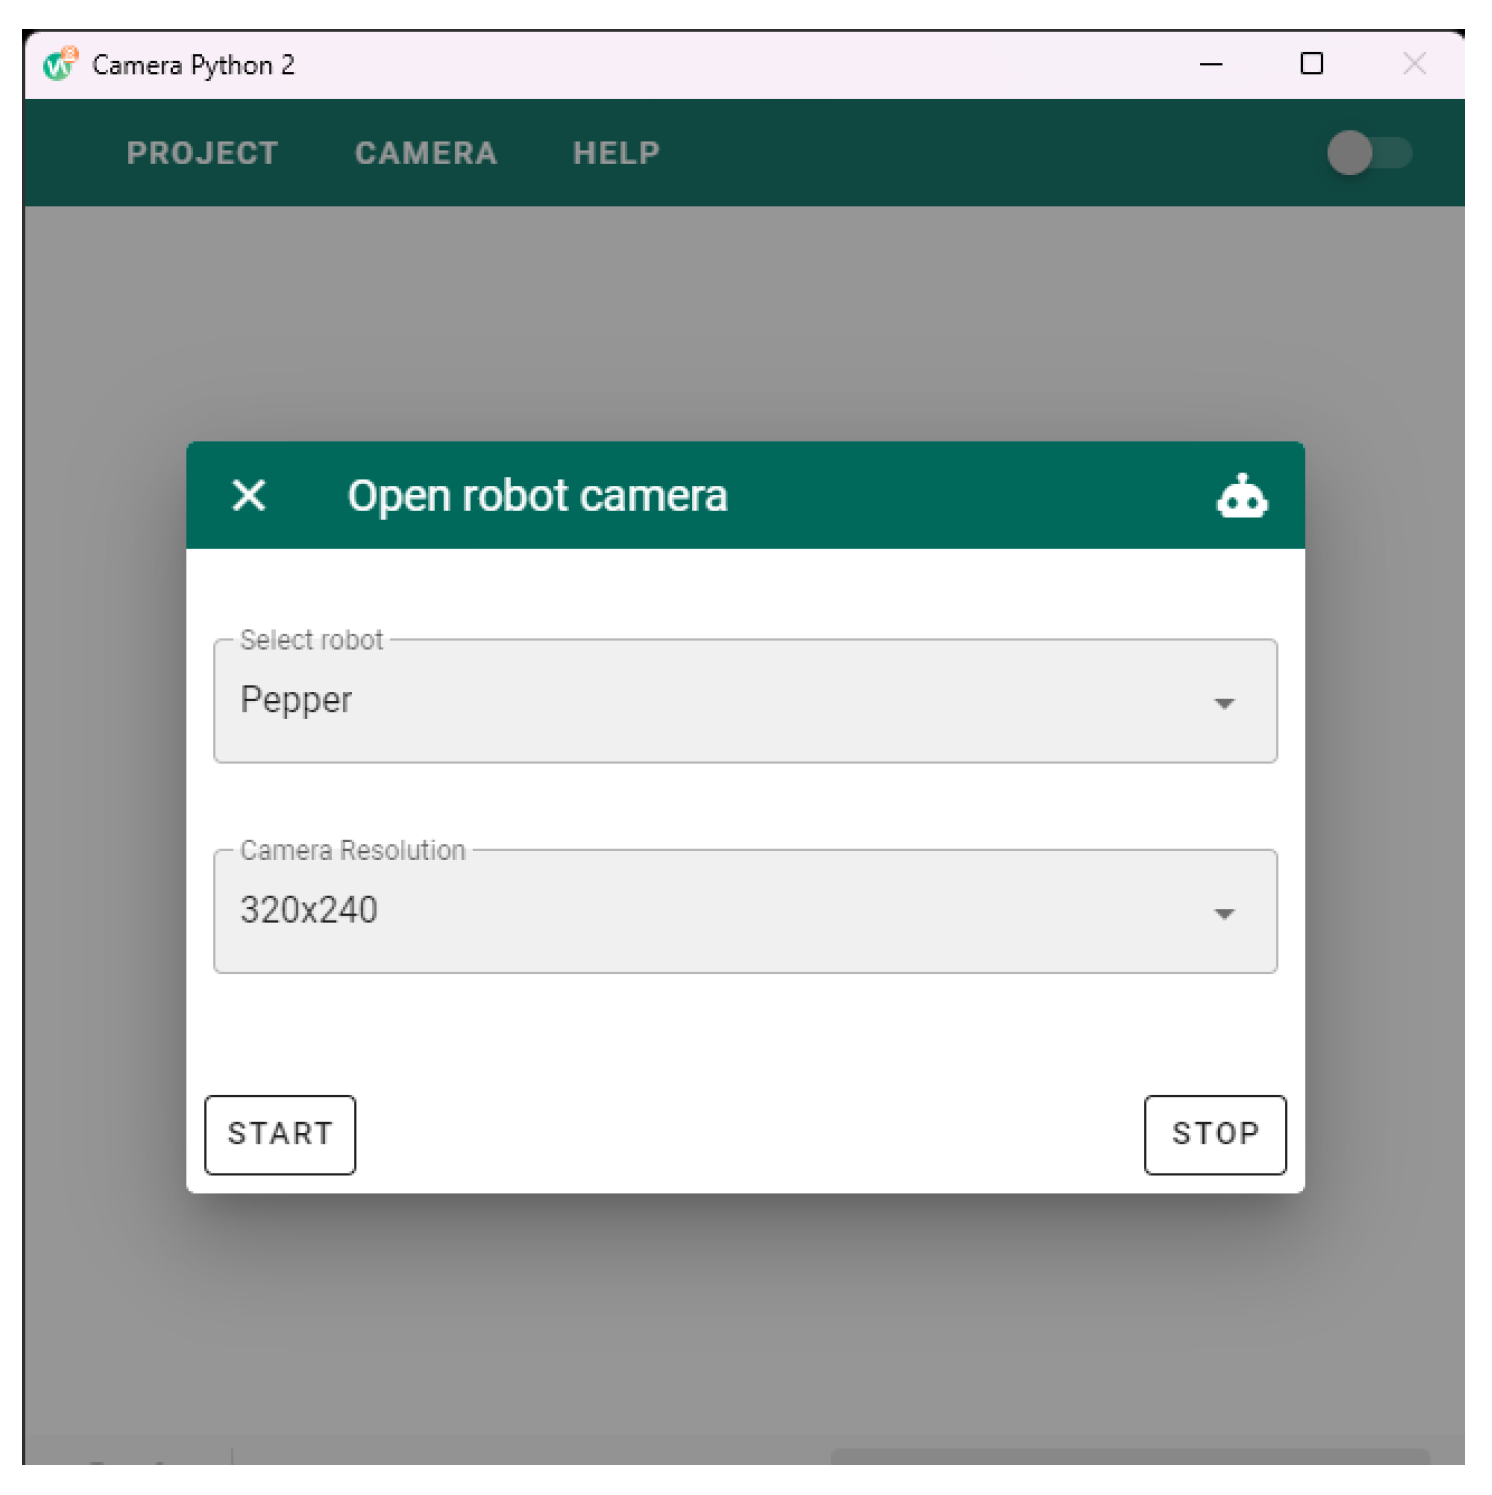Close the Camera Python 2 window

pyautogui.click(x=1413, y=65)
